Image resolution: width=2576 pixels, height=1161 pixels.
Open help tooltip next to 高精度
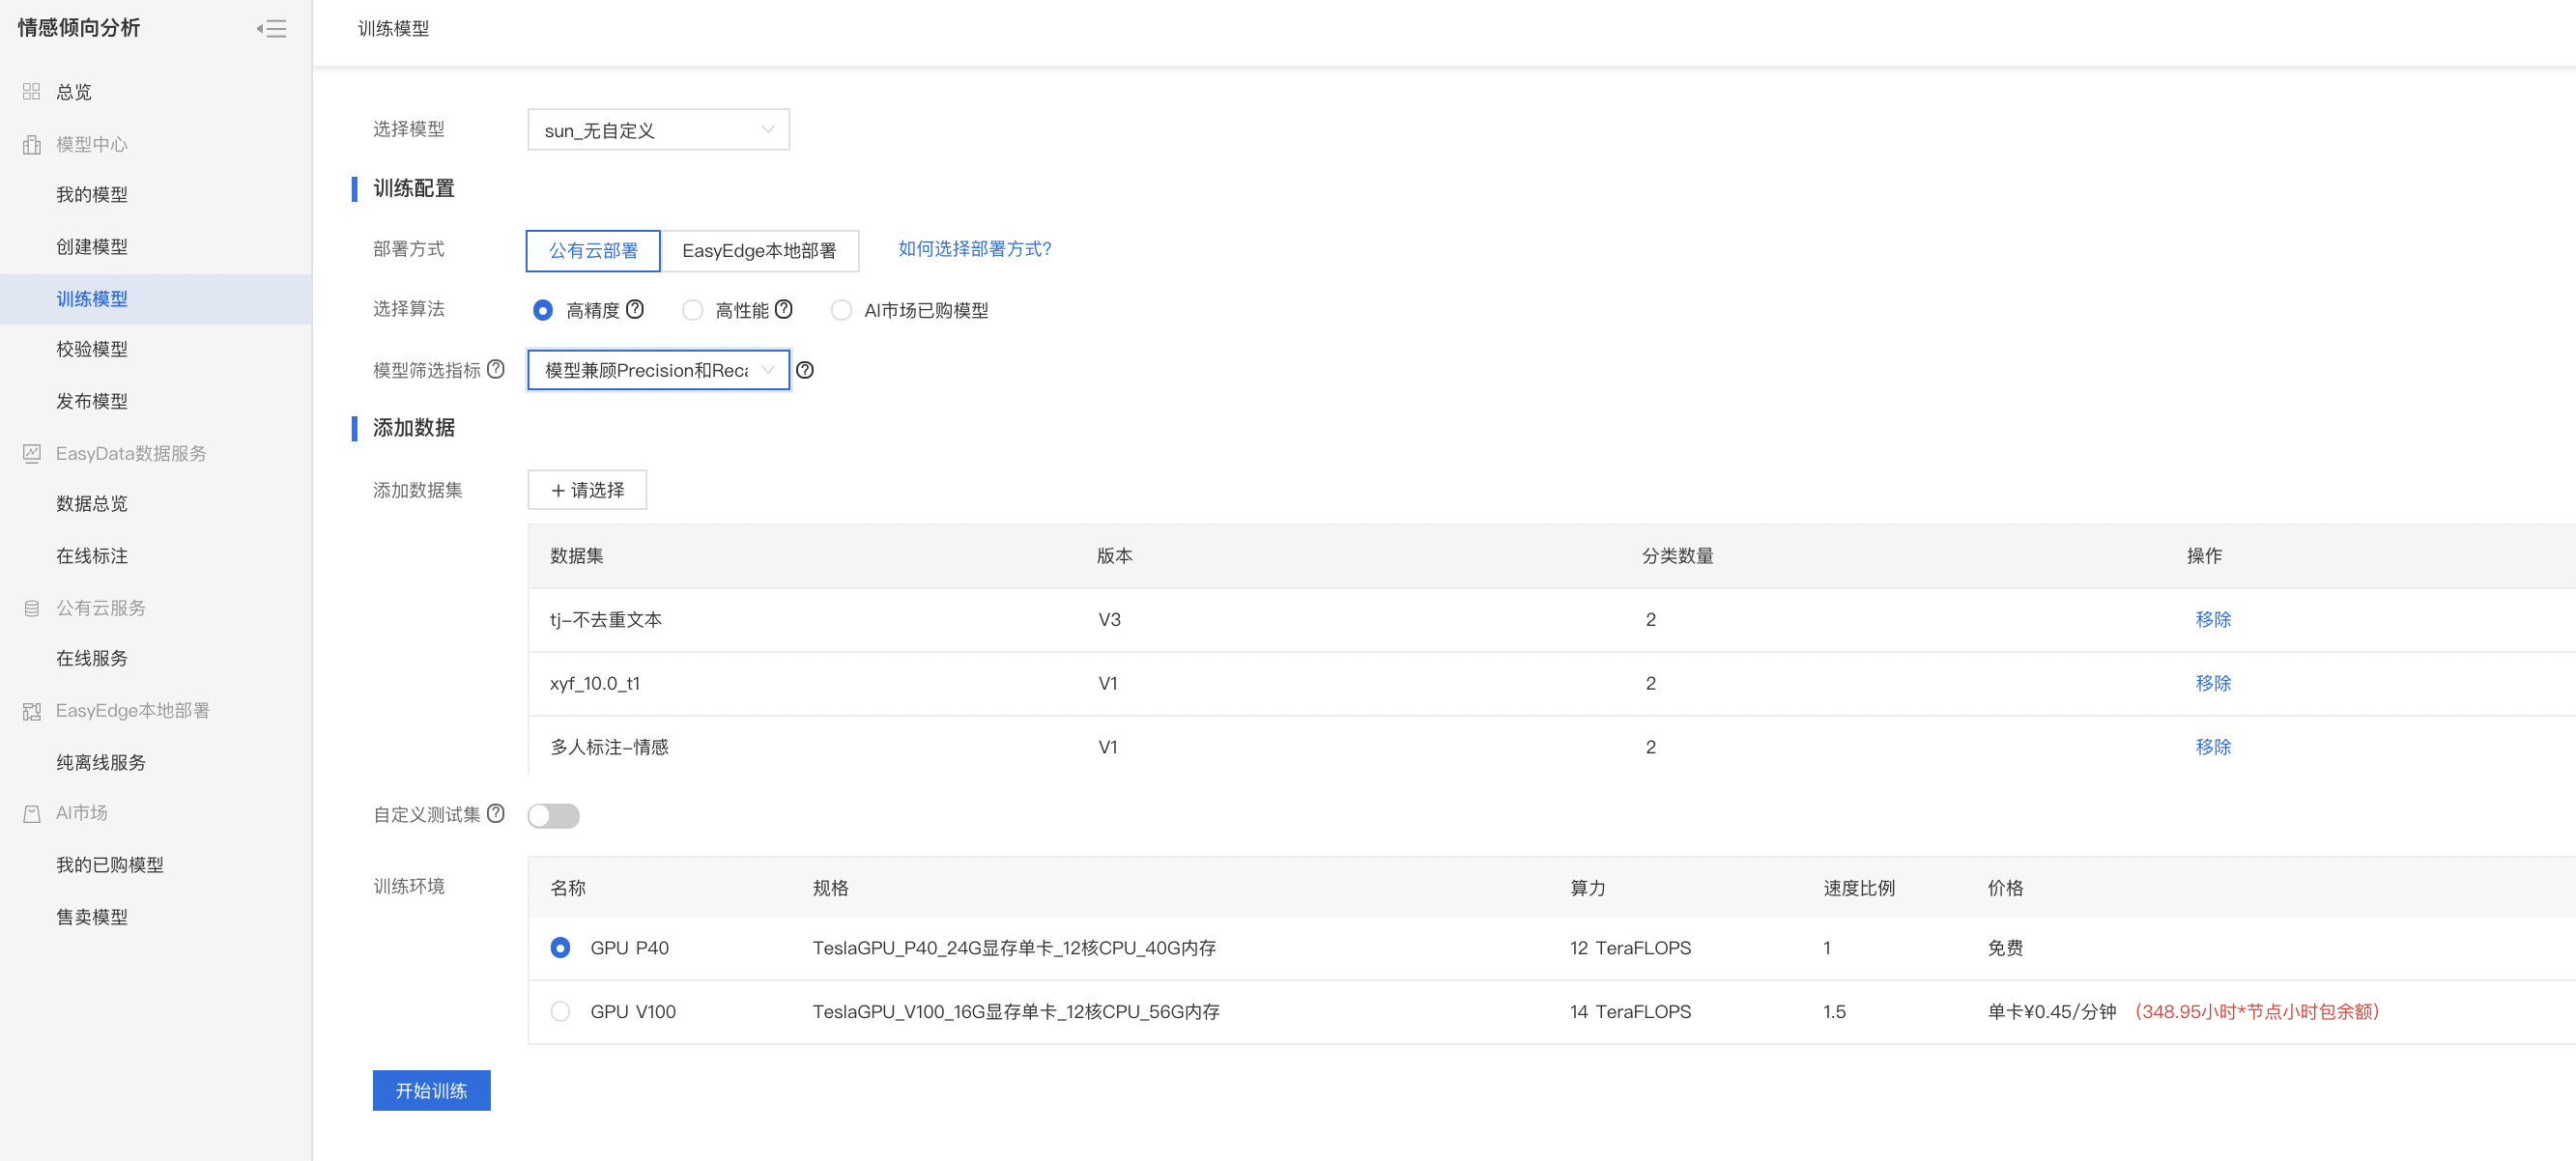(635, 309)
